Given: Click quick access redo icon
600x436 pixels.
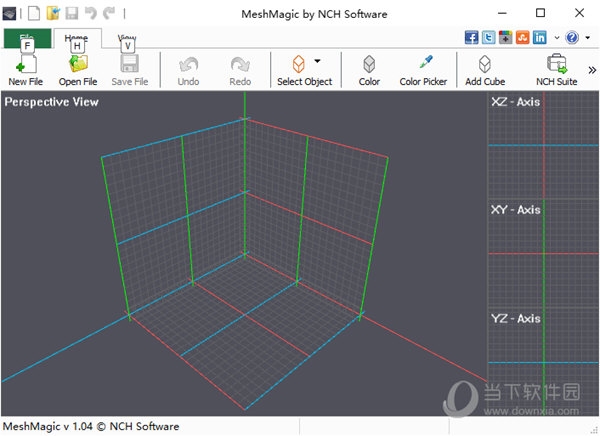Looking at the screenshot, I should [109, 13].
